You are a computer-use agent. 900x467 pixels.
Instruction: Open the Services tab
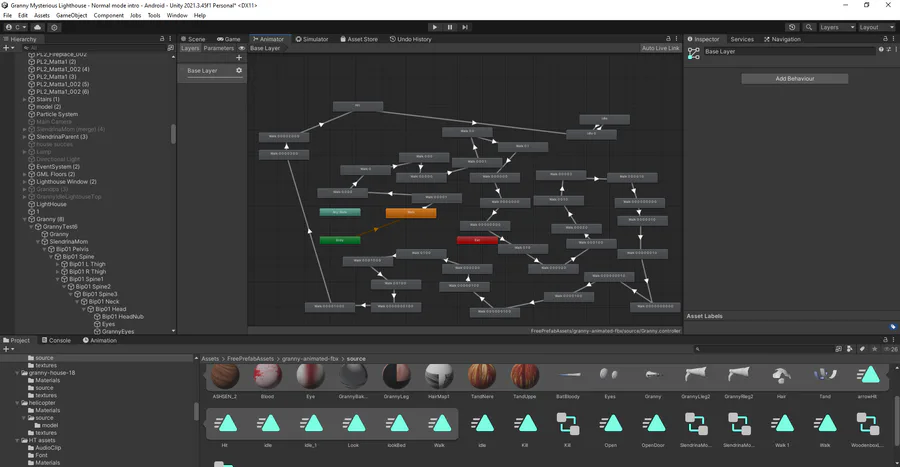point(742,39)
